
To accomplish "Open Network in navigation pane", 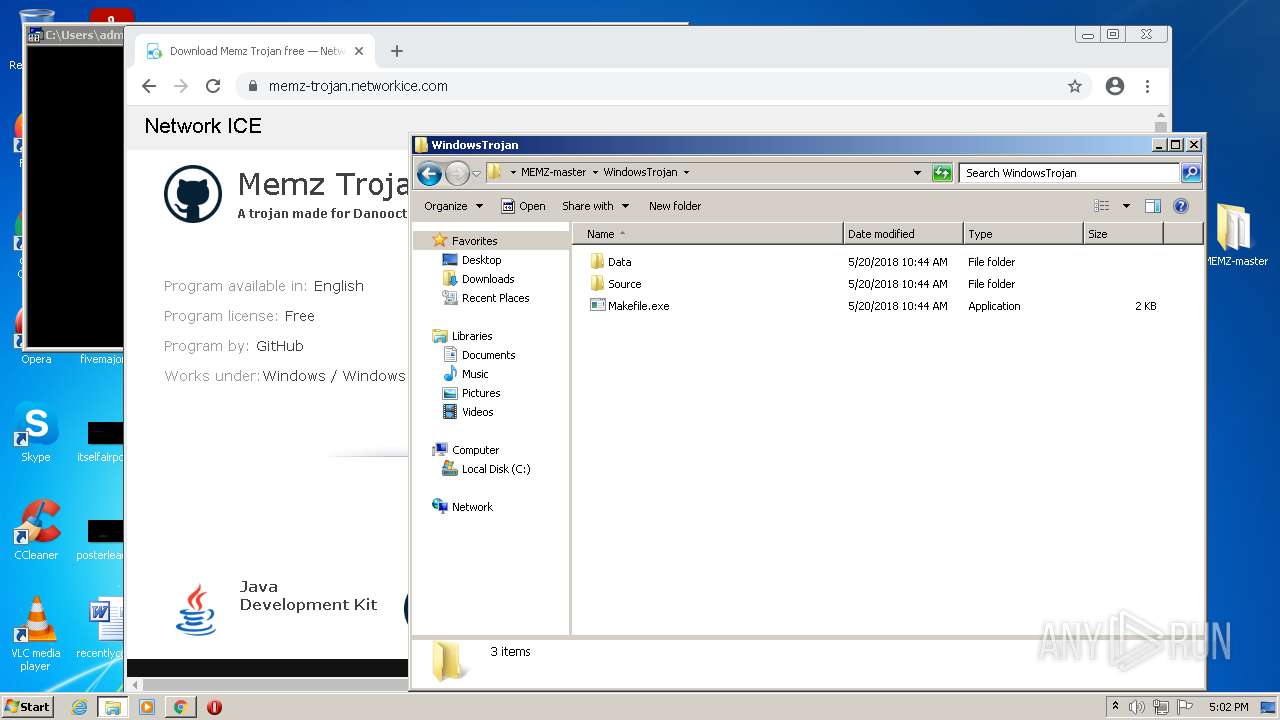I will point(472,507).
